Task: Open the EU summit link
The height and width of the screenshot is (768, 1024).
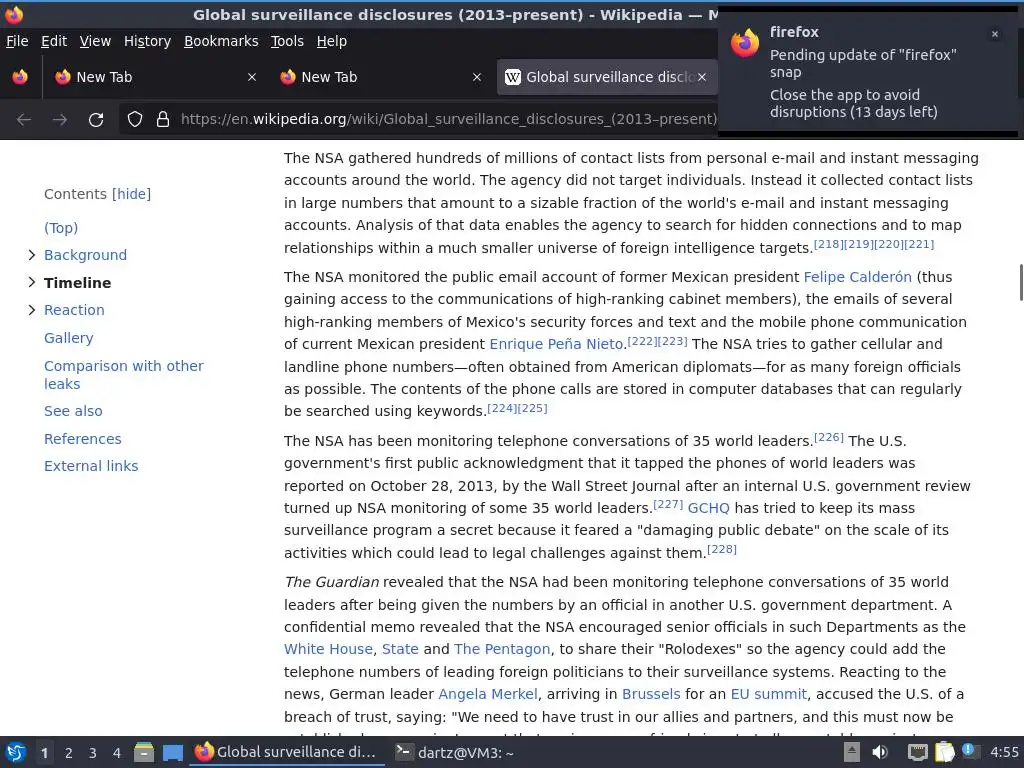Action: click(768, 694)
